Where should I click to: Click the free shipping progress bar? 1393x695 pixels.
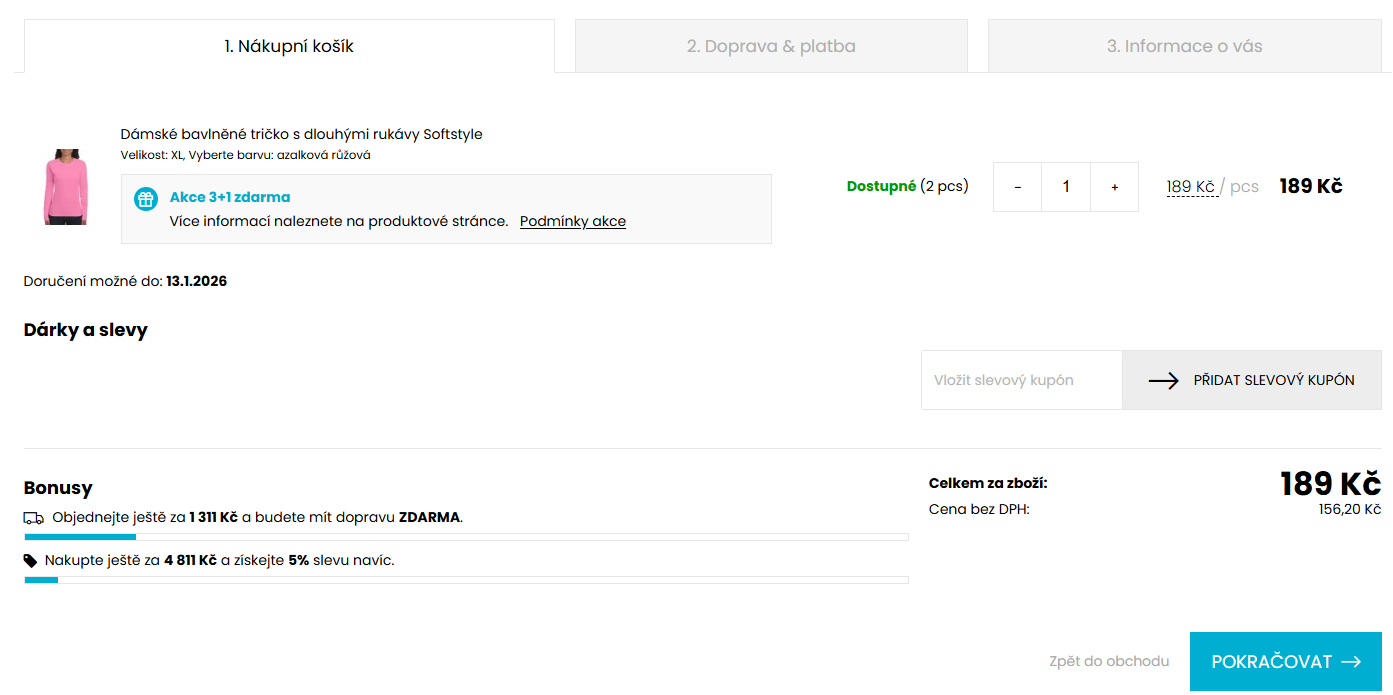pyautogui.click(x=466, y=537)
